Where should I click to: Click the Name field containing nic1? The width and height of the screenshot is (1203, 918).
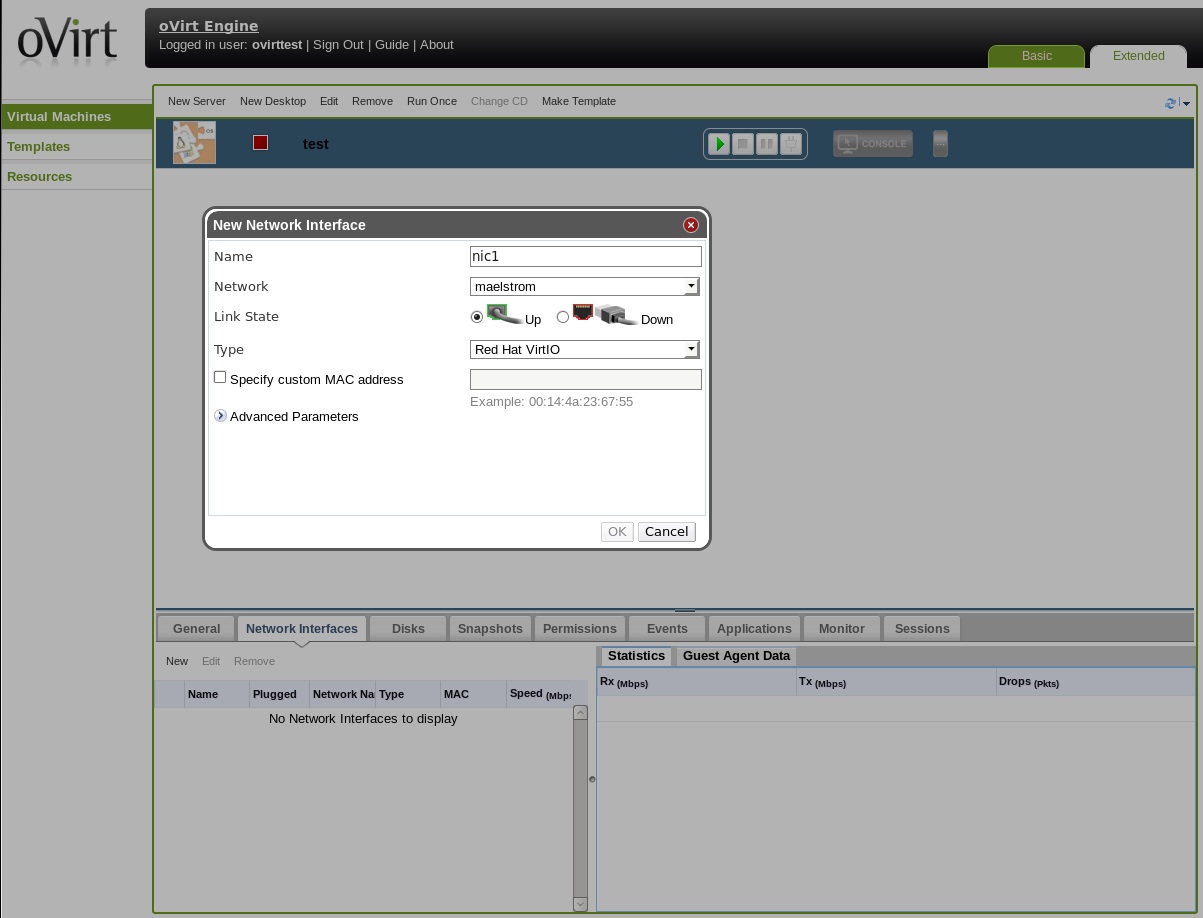point(585,256)
